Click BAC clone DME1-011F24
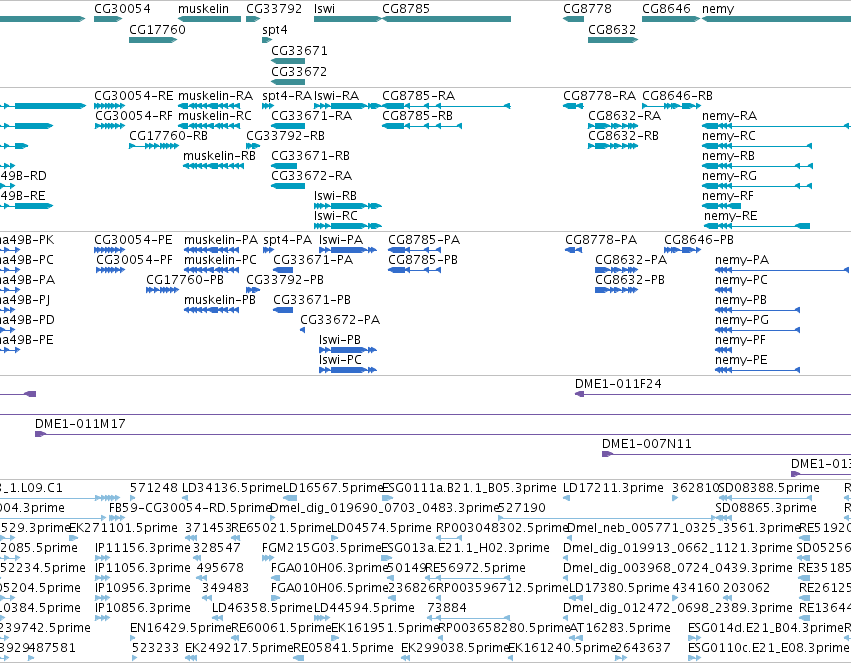The width and height of the screenshot is (851, 663). coord(618,384)
